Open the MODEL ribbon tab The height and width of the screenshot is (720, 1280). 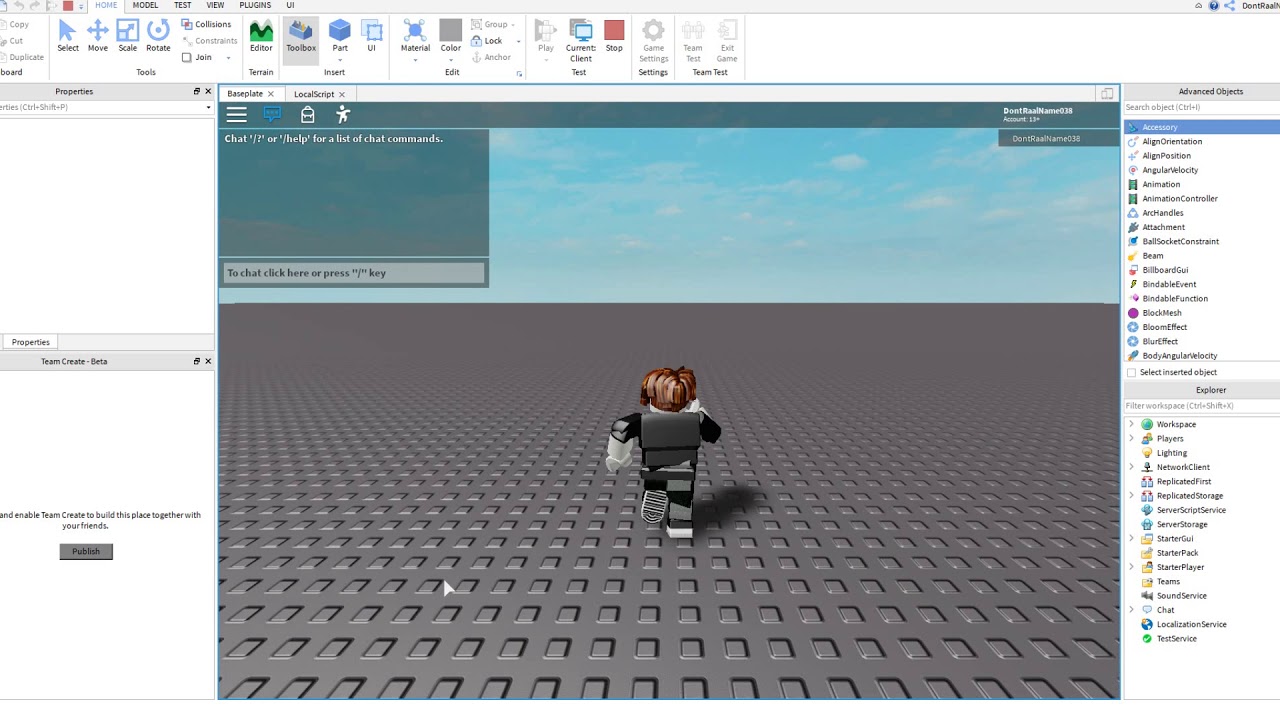coord(146,5)
